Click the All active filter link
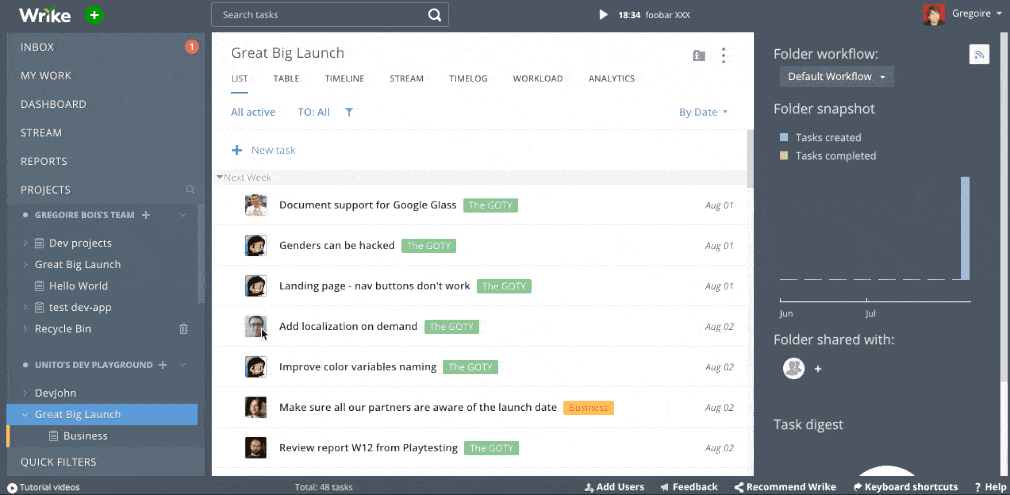The width and height of the screenshot is (1010, 495). coord(253,112)
